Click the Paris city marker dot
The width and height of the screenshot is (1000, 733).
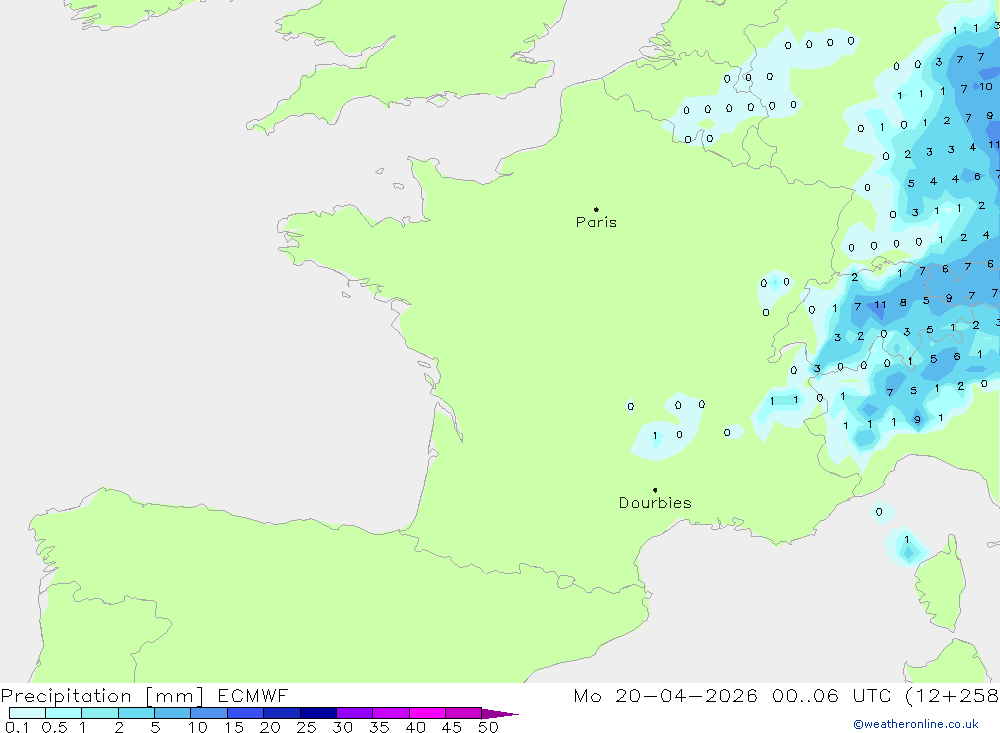point(596,210)
